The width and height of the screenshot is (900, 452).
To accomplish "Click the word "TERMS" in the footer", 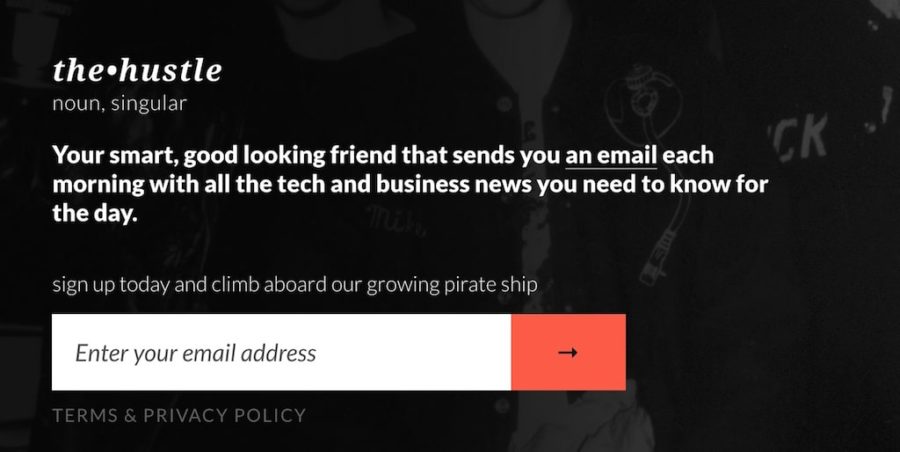I will tap(84, 415).
